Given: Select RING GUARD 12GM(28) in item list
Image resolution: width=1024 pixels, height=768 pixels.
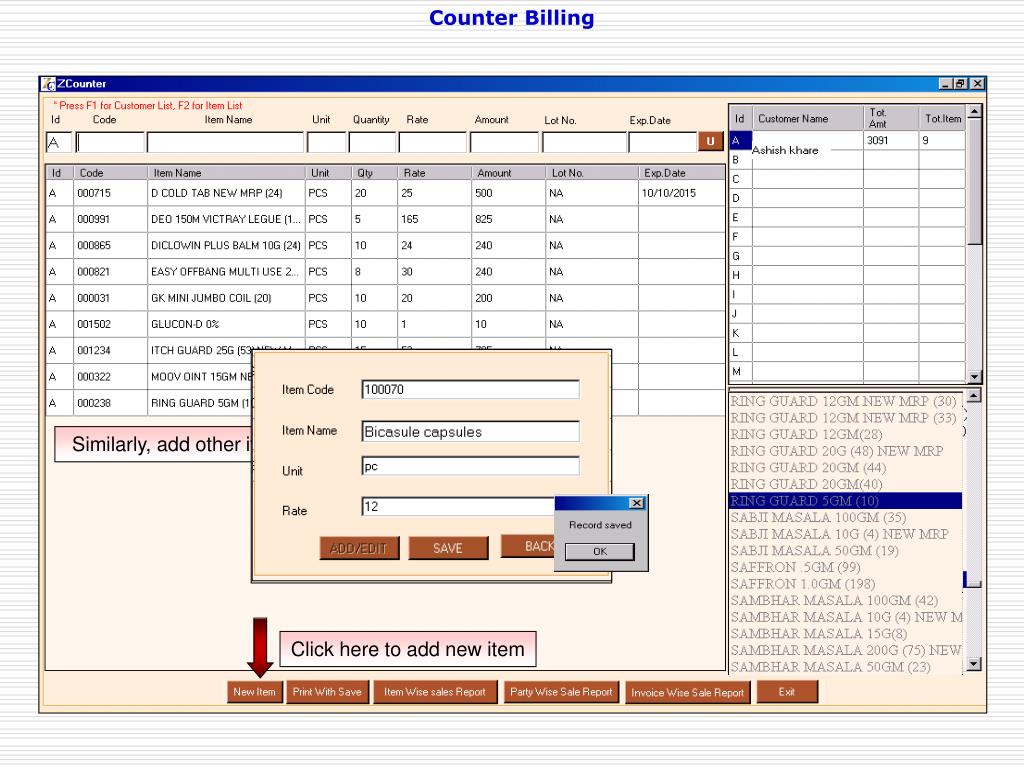Looking at the screenshot, I should click(x=845, y=435).
